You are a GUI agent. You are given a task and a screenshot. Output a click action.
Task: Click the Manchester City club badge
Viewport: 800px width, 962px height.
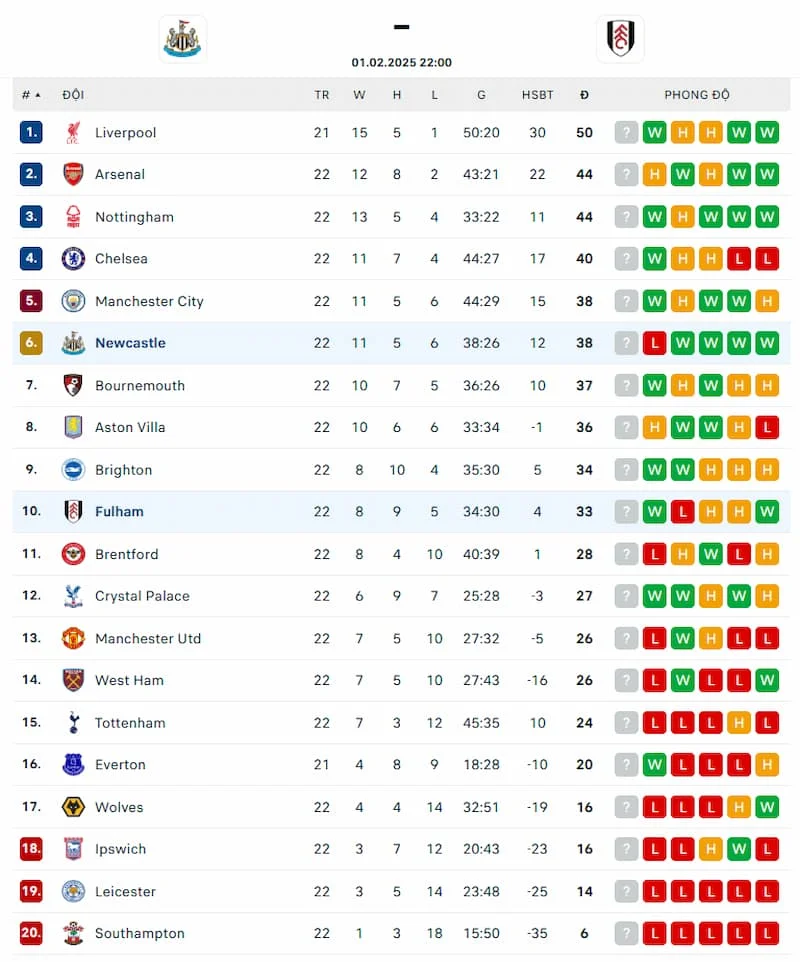(x=73, y=301)
